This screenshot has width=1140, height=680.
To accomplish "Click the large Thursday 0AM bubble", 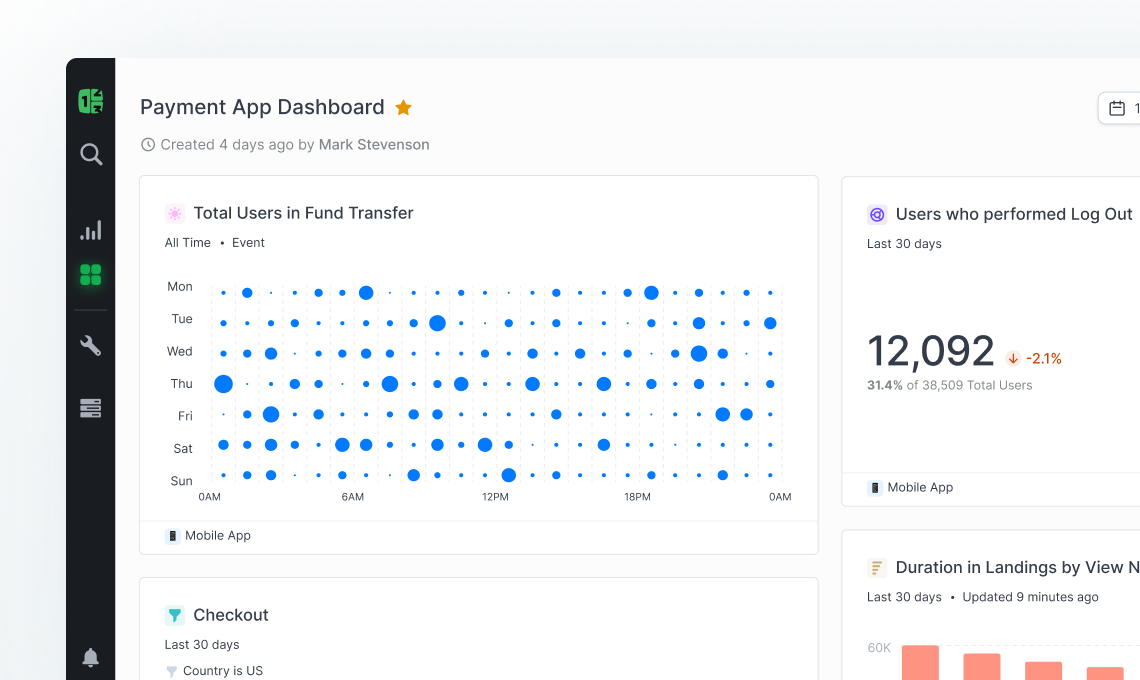I will (x=223, y=384).
